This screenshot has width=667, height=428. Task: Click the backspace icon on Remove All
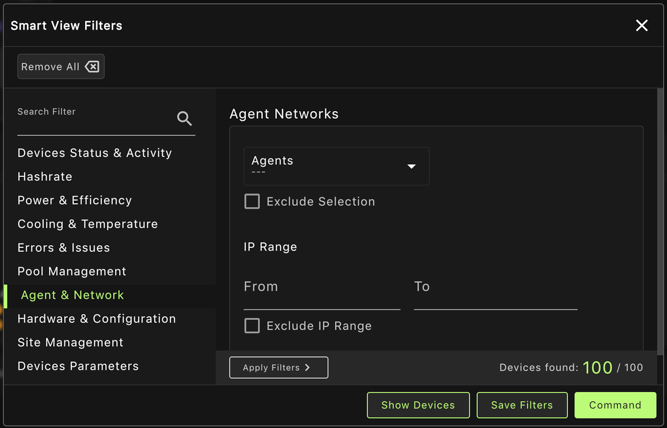[x=92, y=67]
